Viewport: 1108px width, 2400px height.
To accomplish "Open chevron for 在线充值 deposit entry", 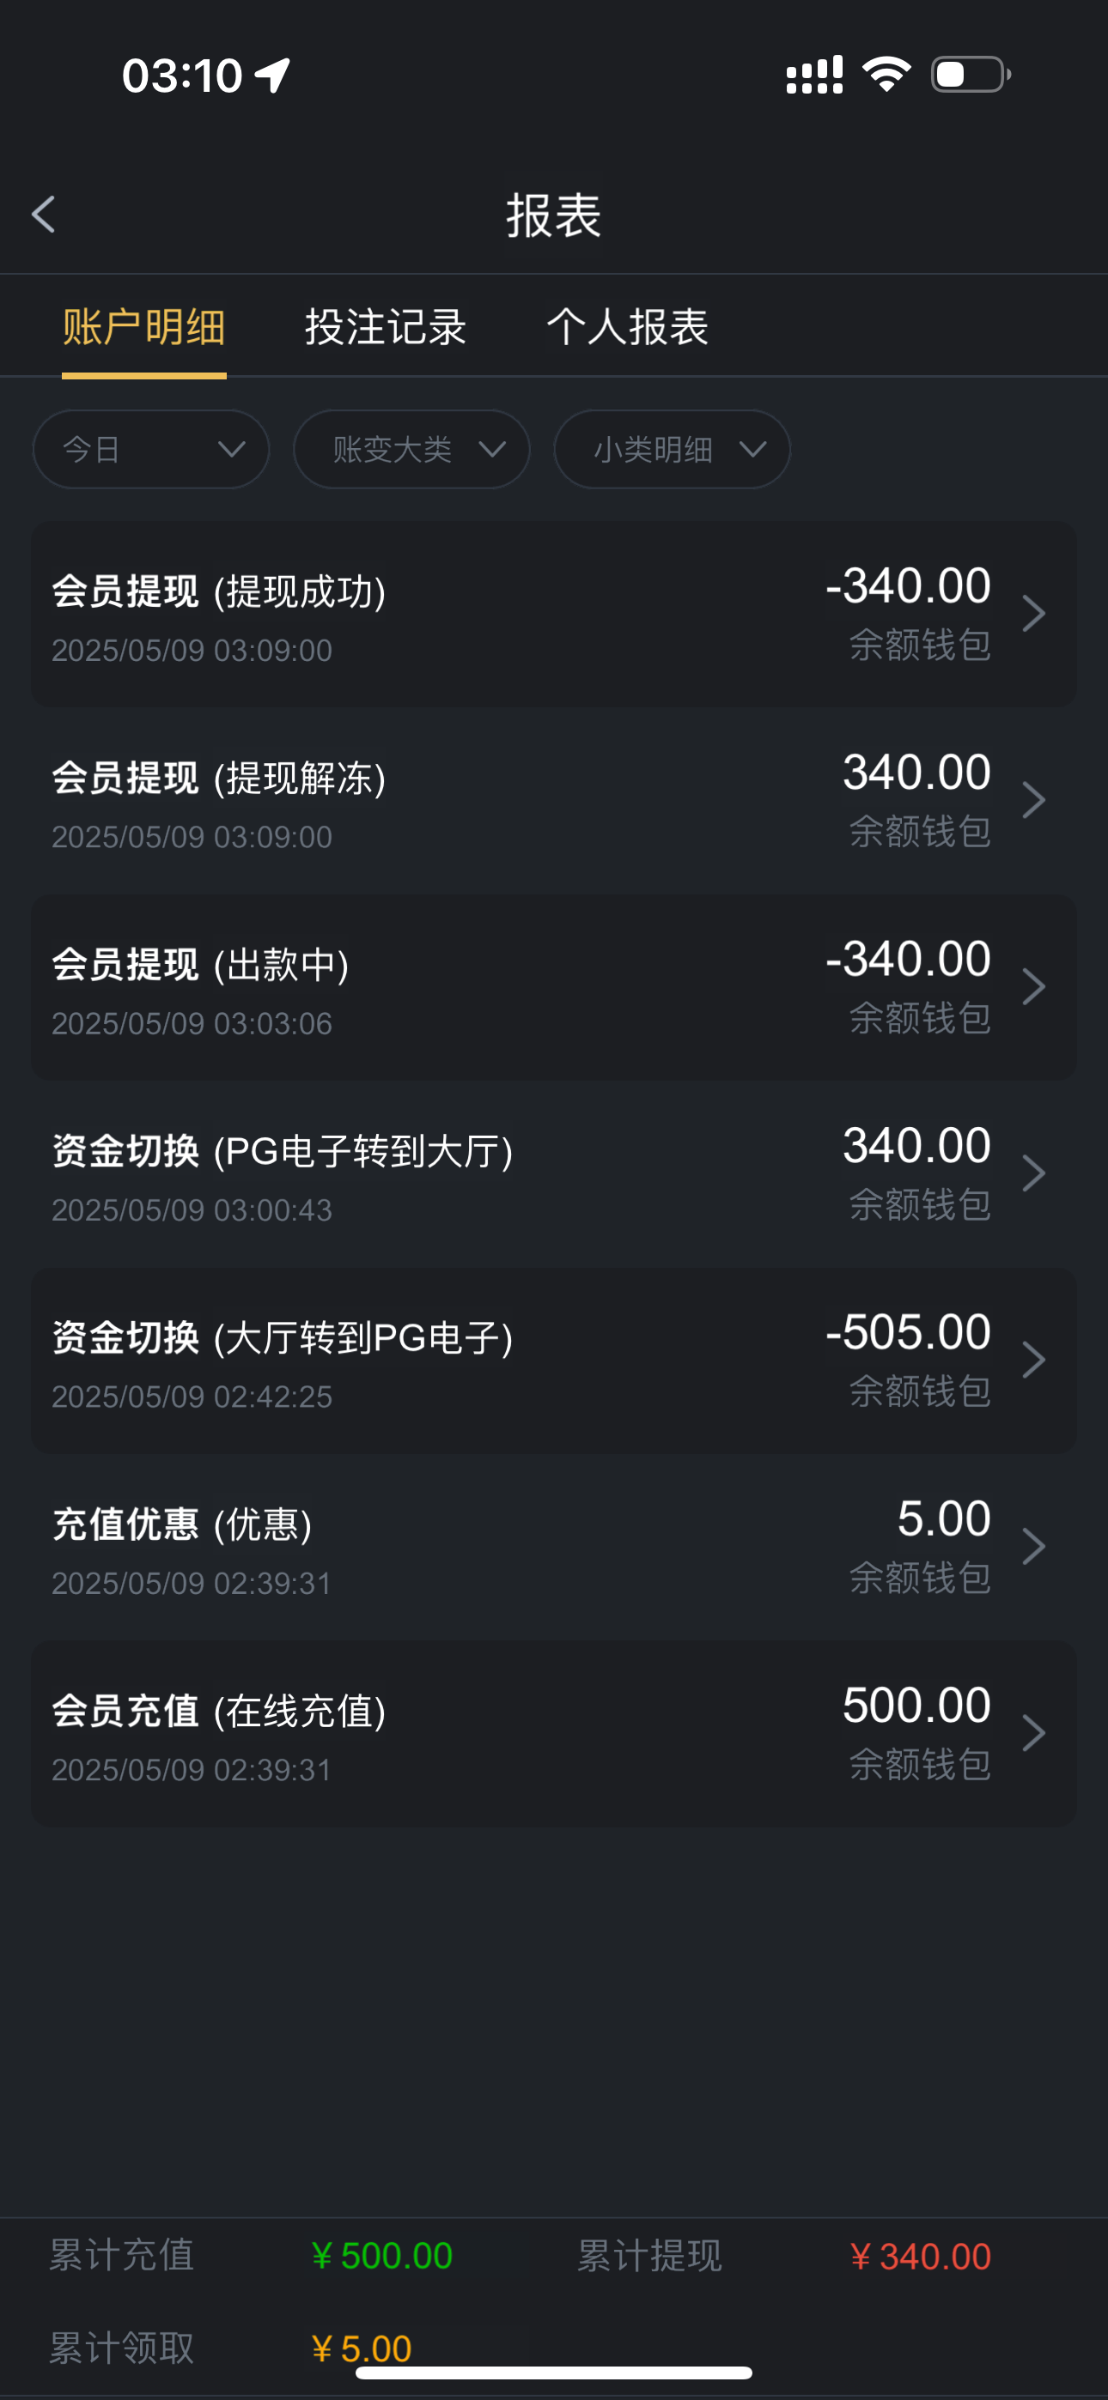I will tap(1034, 1733).
